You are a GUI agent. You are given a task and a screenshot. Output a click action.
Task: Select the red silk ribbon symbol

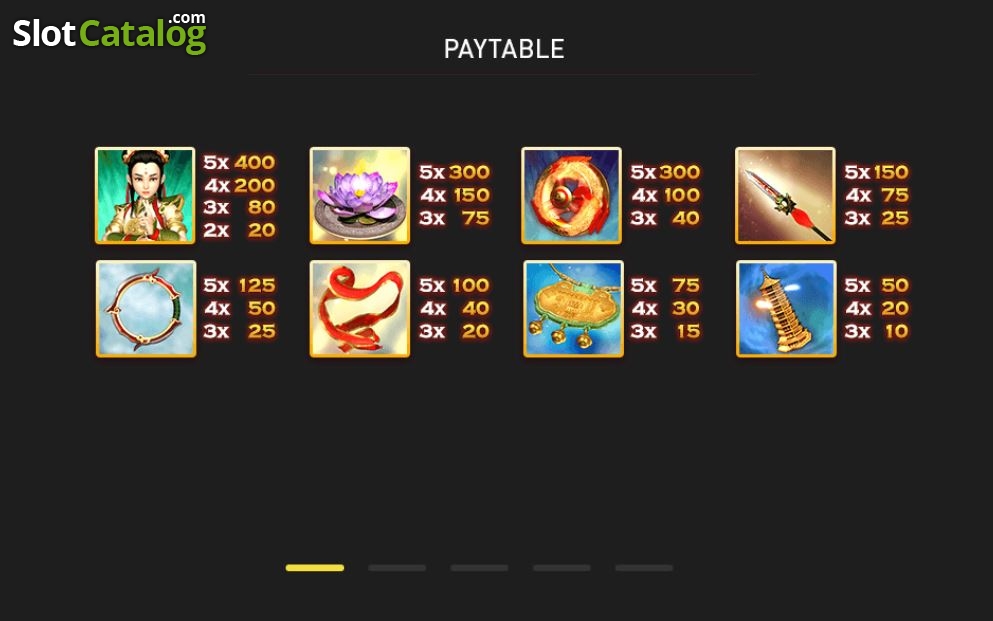(x=360, y=308)
